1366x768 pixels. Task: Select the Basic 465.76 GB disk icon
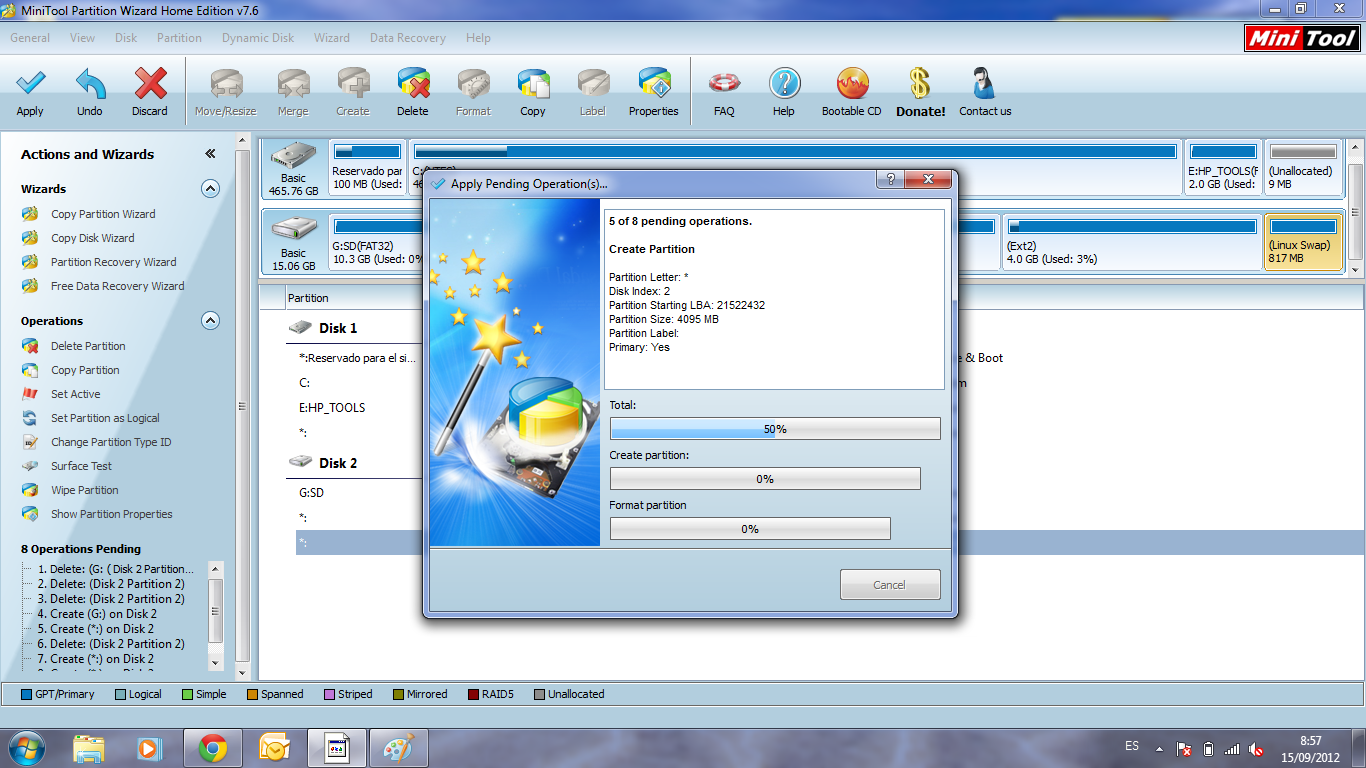(294, 168)
